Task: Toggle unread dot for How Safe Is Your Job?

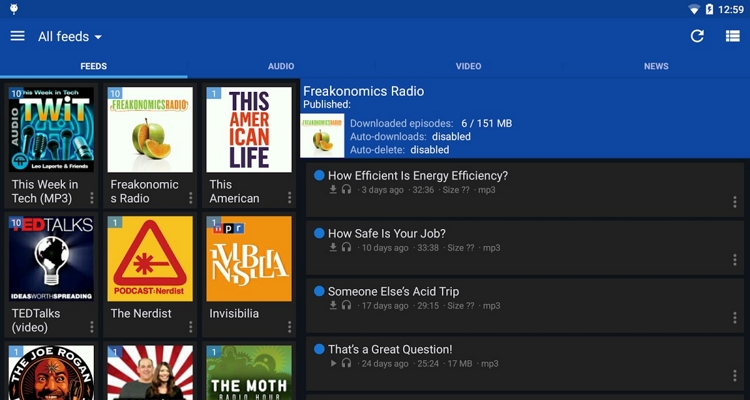Action: click(319, 233)
